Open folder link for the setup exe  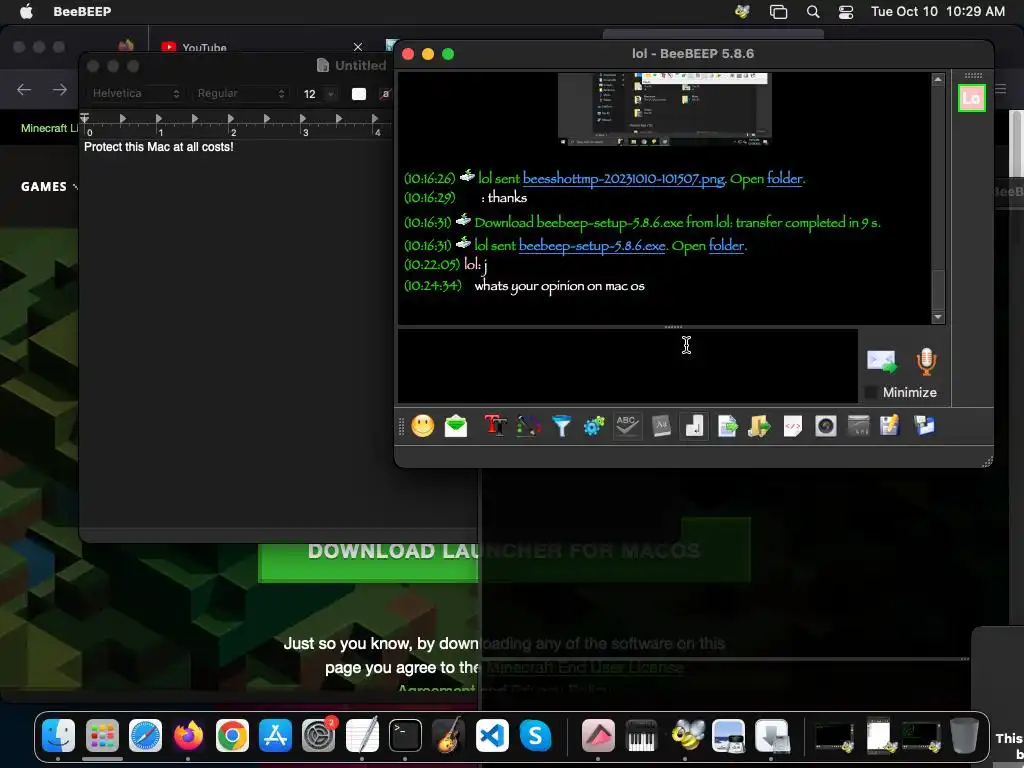(x=726, y=246)
